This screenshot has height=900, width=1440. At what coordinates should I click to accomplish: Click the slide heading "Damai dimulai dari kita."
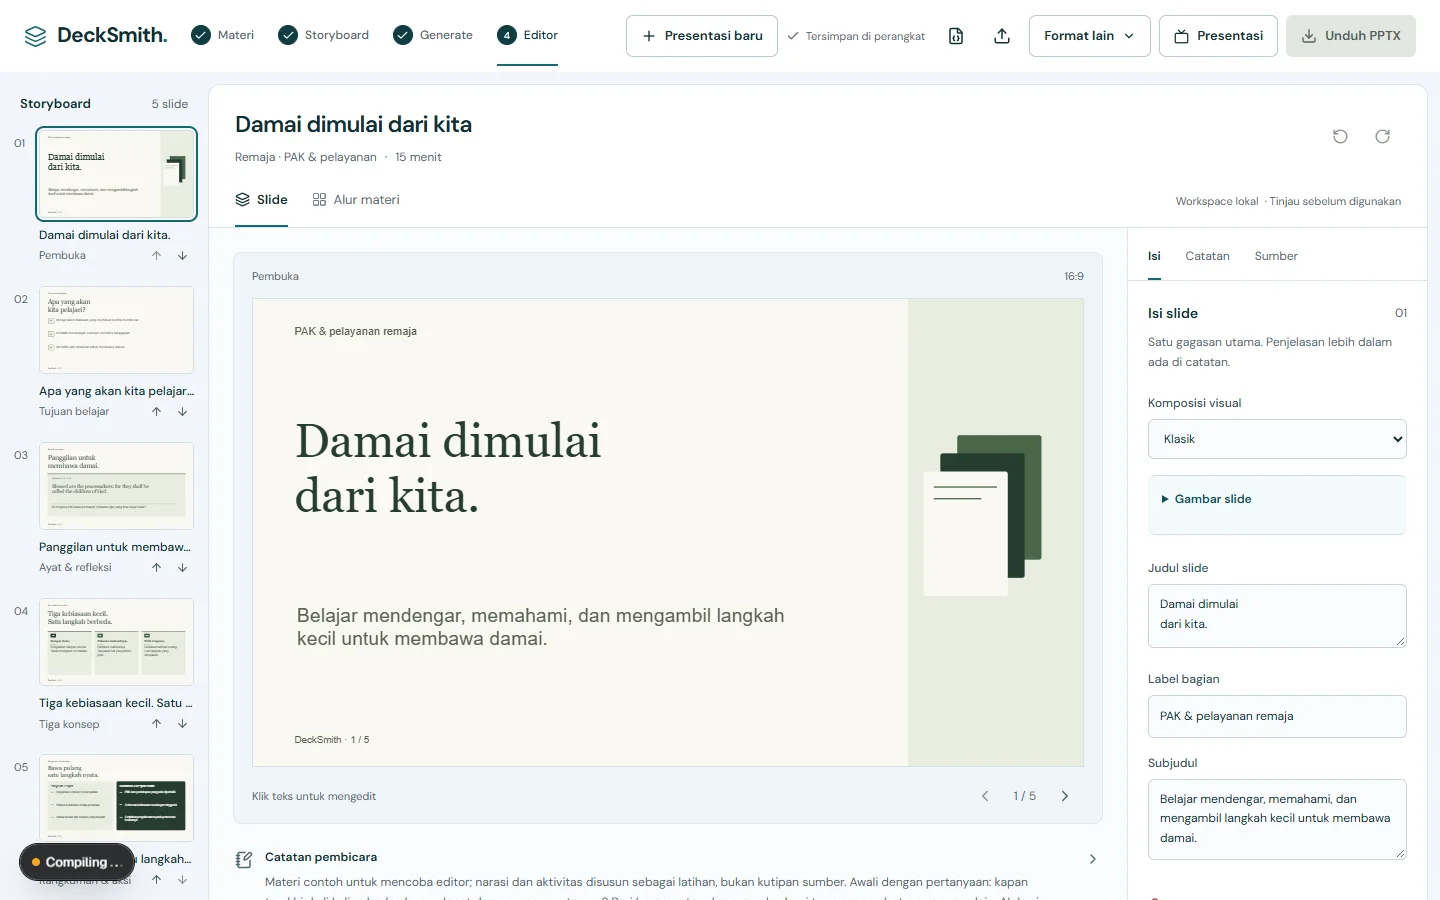[448, 468]
